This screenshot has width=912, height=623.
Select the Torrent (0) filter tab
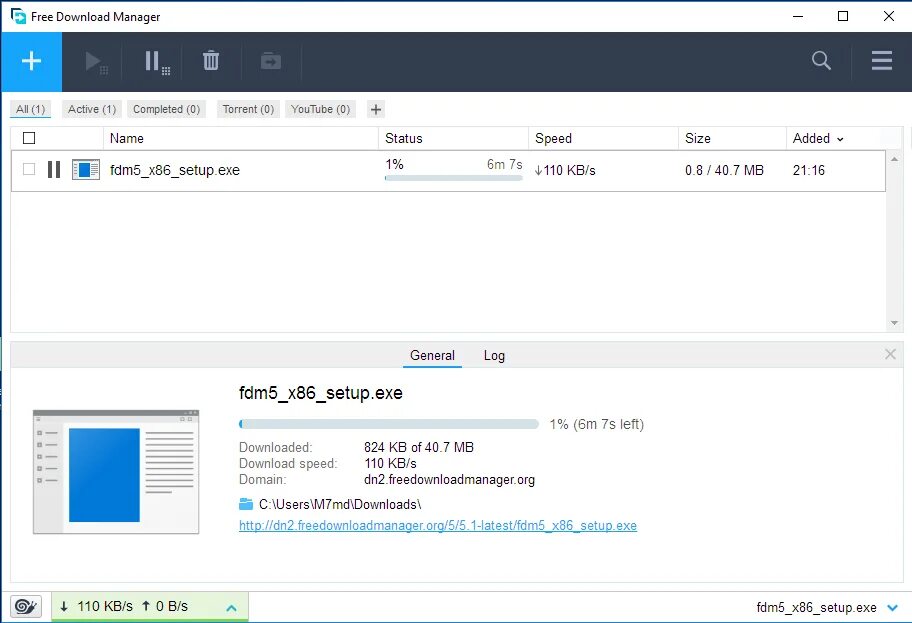point(248,109)
